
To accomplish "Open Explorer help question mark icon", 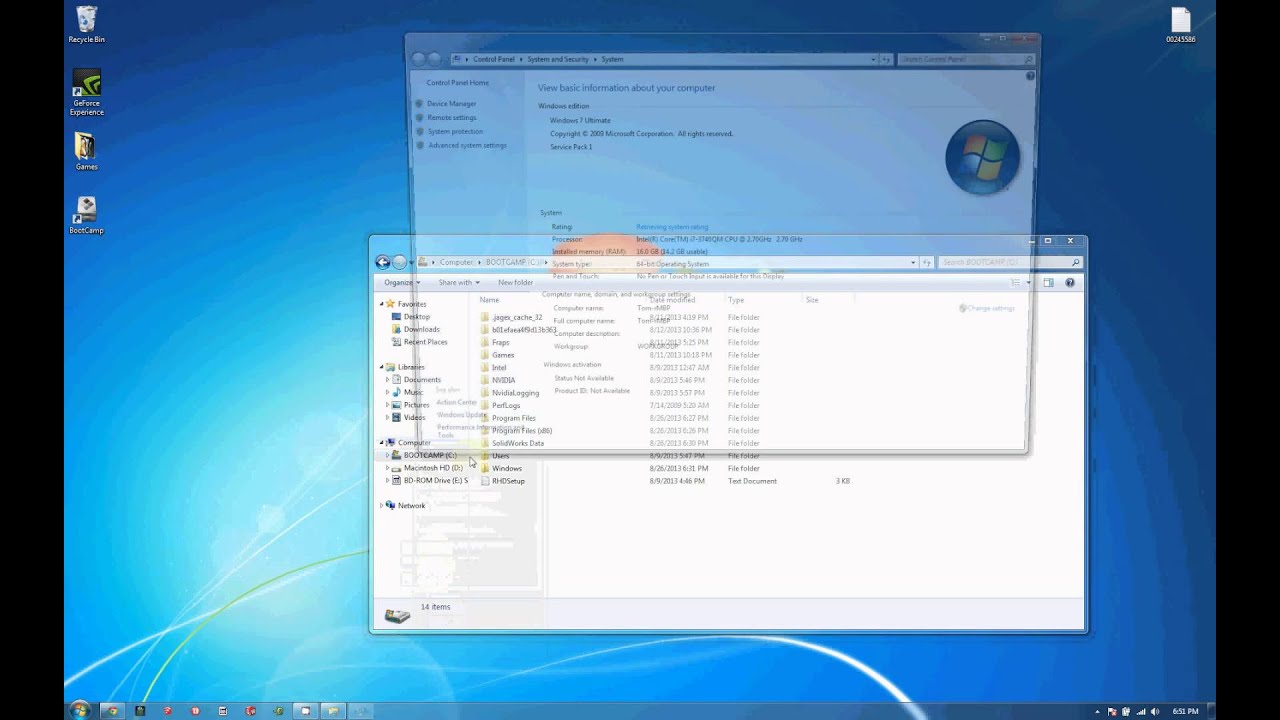I will [1069, 283].
